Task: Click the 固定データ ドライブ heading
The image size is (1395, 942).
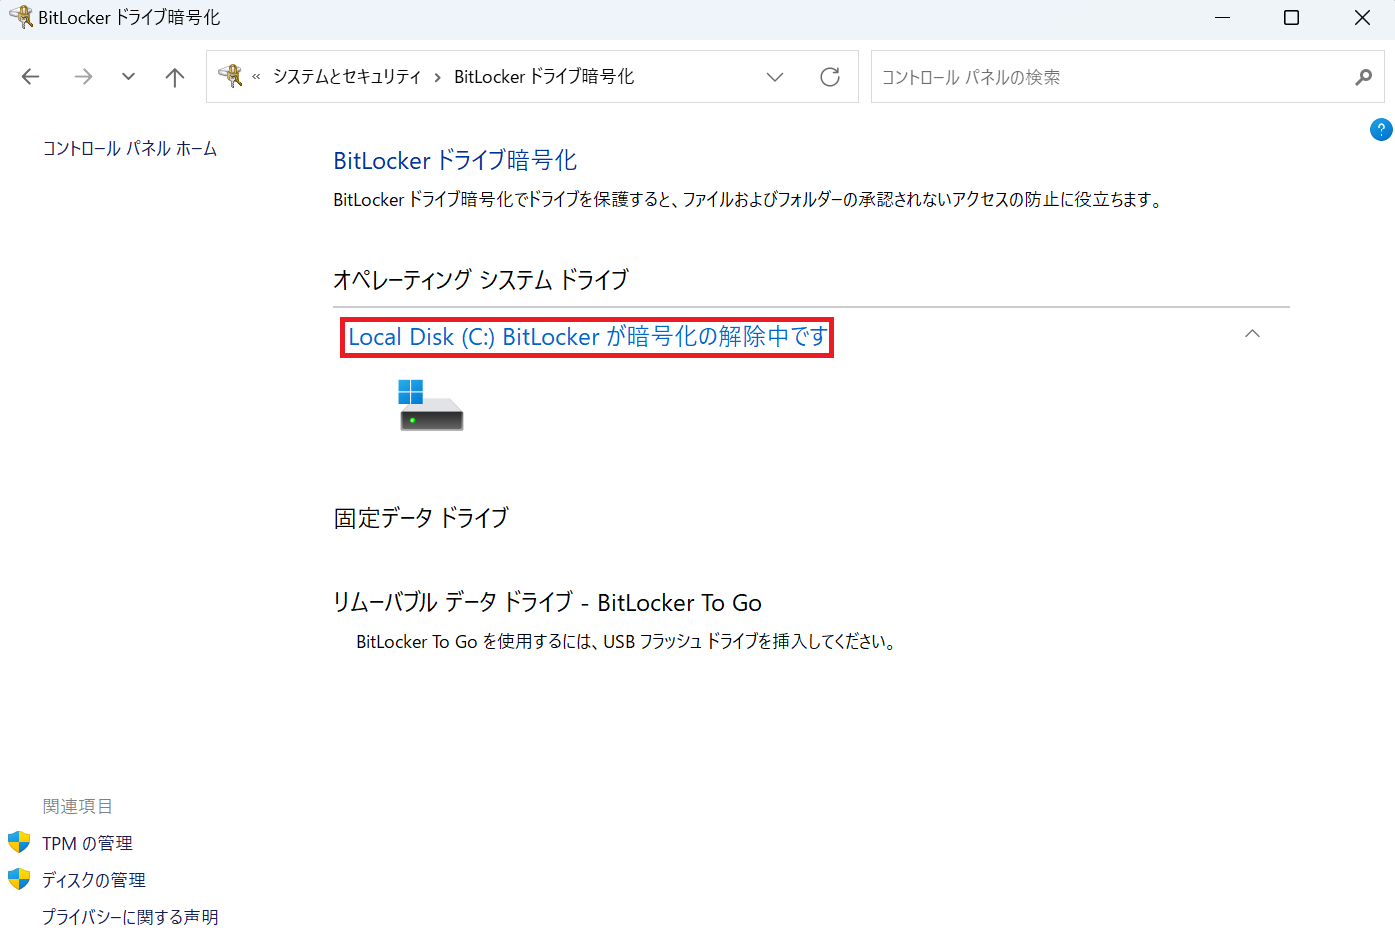Action: (x=421, y=518)
